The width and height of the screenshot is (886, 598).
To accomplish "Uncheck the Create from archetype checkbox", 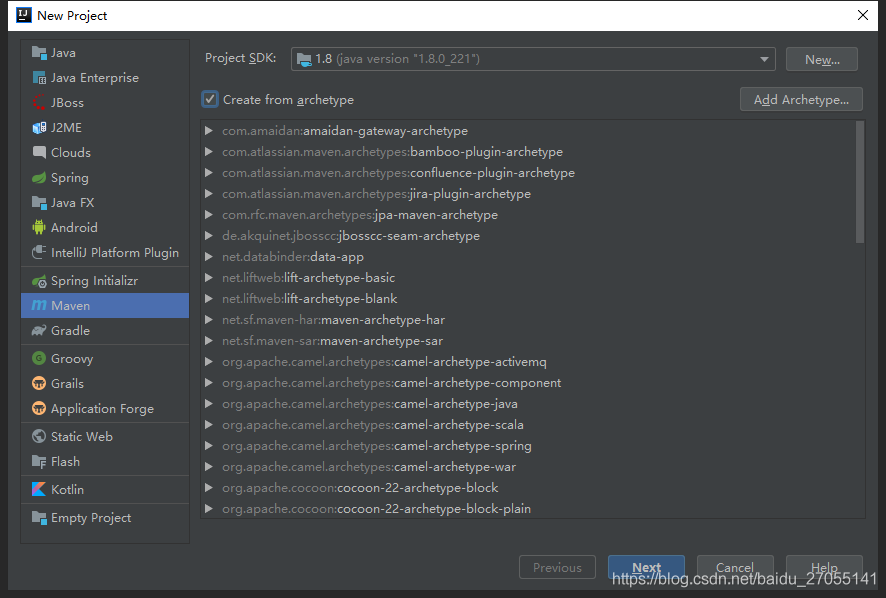I will pos(210,99).
